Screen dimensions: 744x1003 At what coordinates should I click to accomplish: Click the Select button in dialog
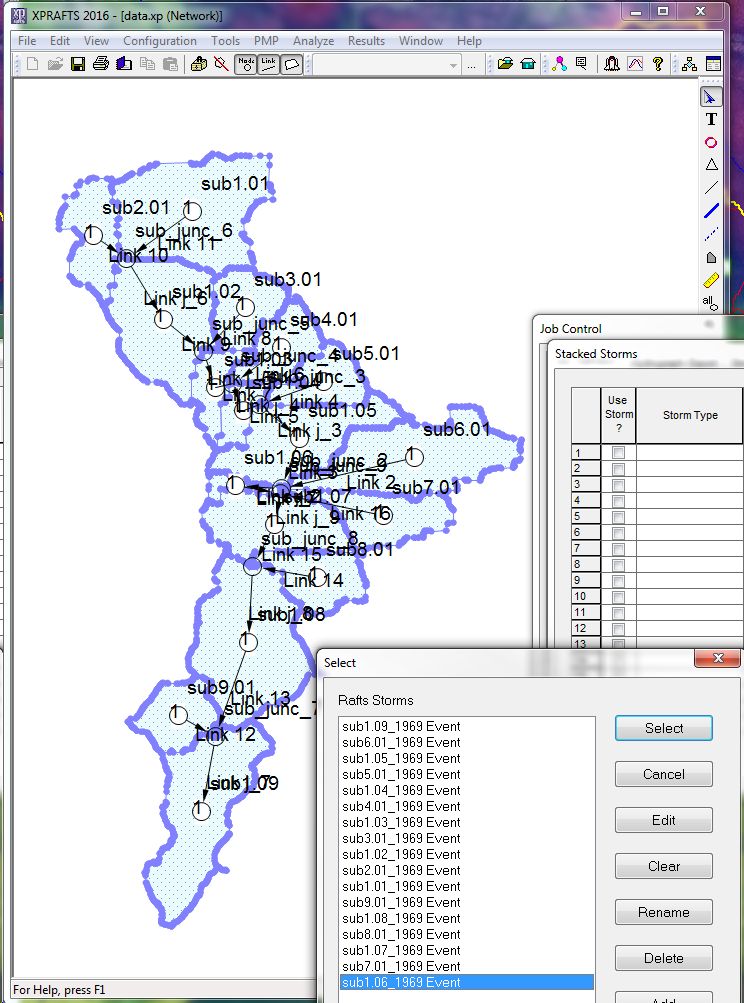coord(663,728)
